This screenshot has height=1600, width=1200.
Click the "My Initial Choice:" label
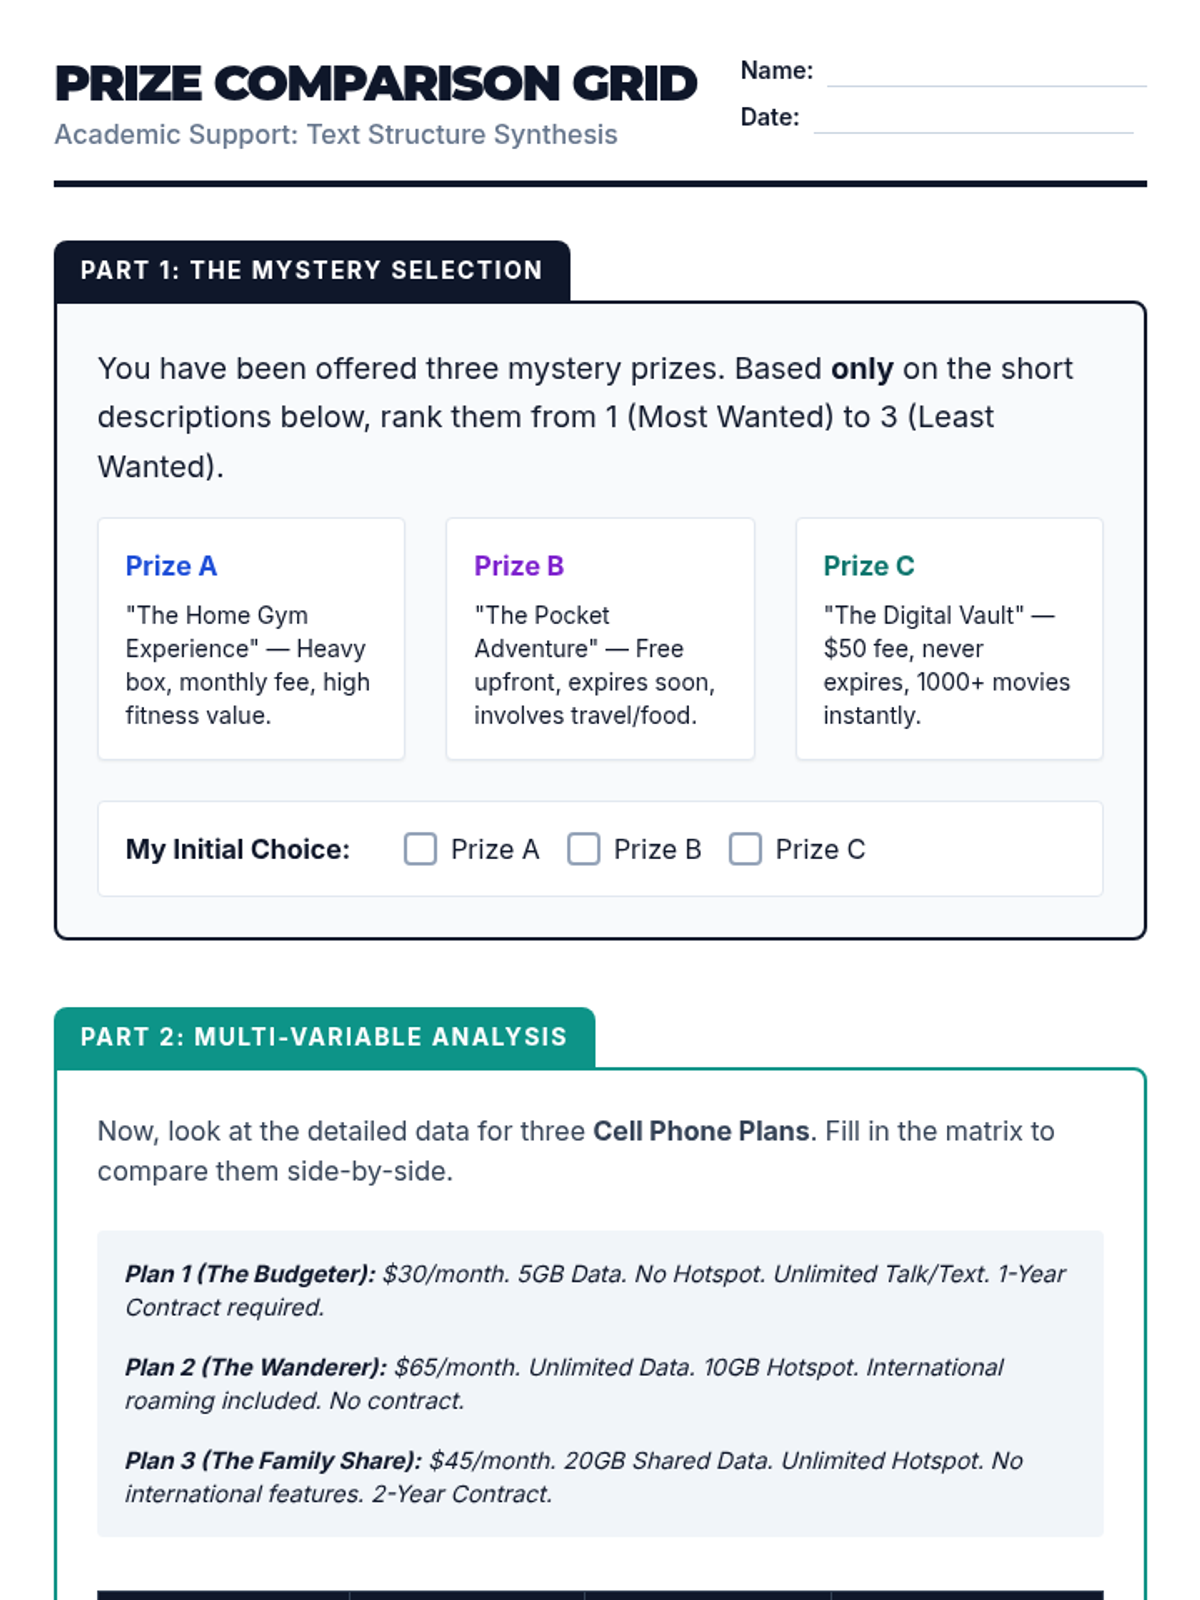(x=238, y=849)
